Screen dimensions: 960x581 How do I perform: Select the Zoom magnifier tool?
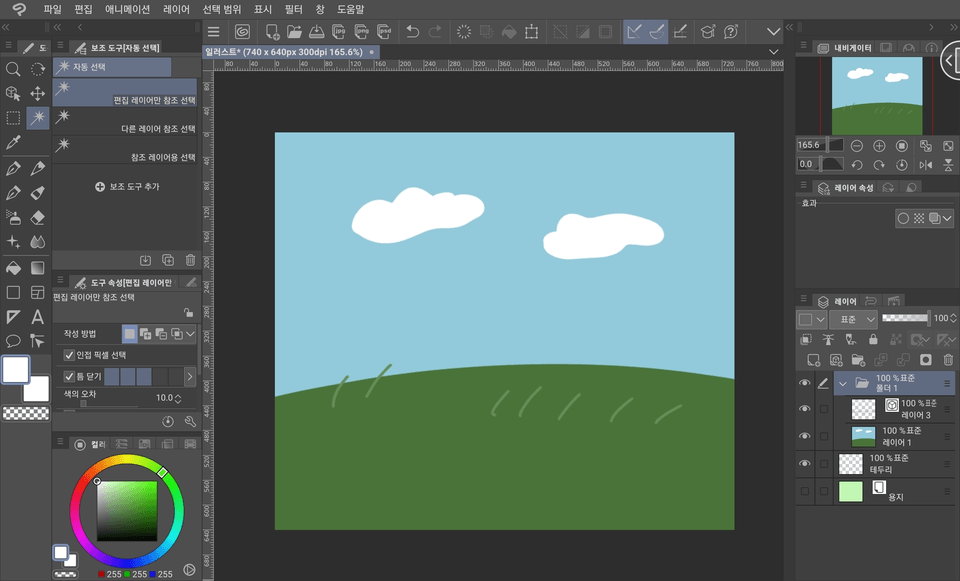point(13,69)
